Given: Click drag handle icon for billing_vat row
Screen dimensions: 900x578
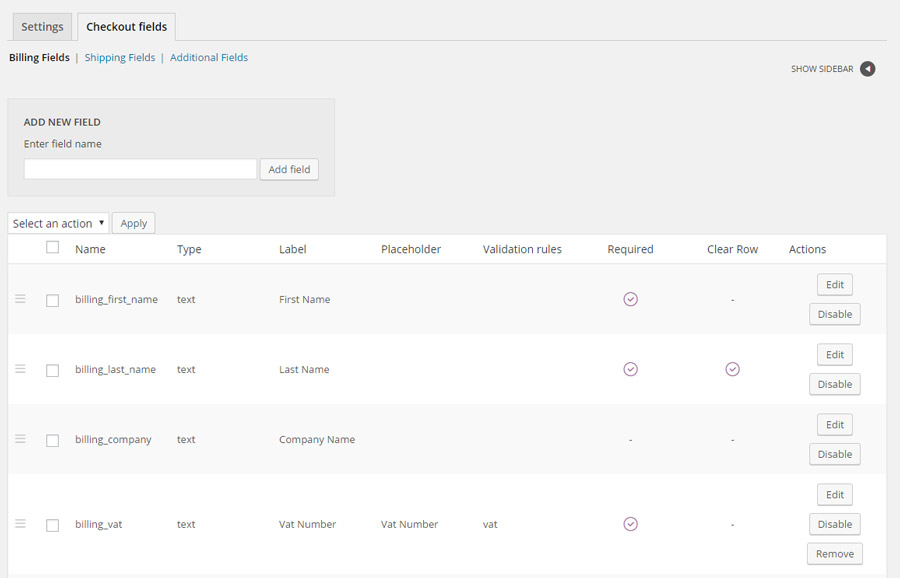Looking at the screenshot, I should click(20, 524).
